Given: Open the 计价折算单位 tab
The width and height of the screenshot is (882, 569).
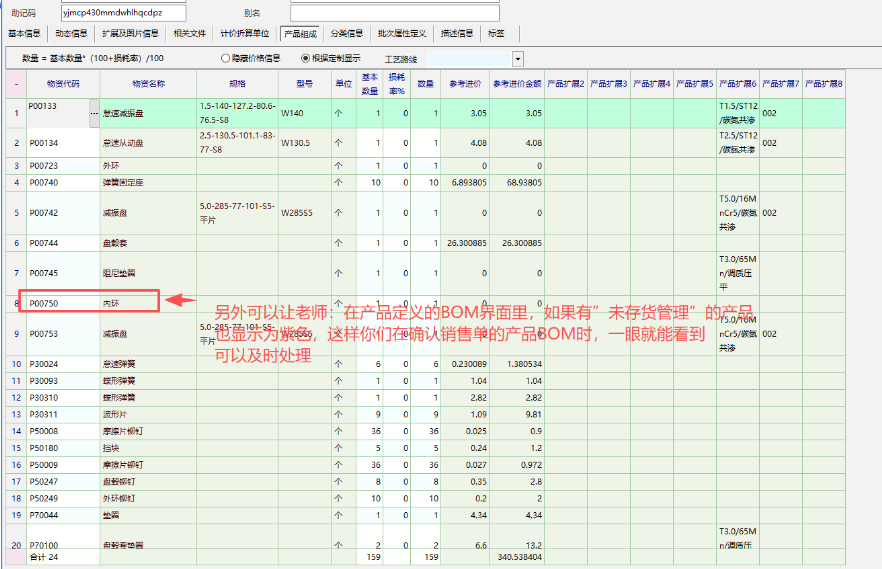Looking at the screenshot, I should 244,33.
